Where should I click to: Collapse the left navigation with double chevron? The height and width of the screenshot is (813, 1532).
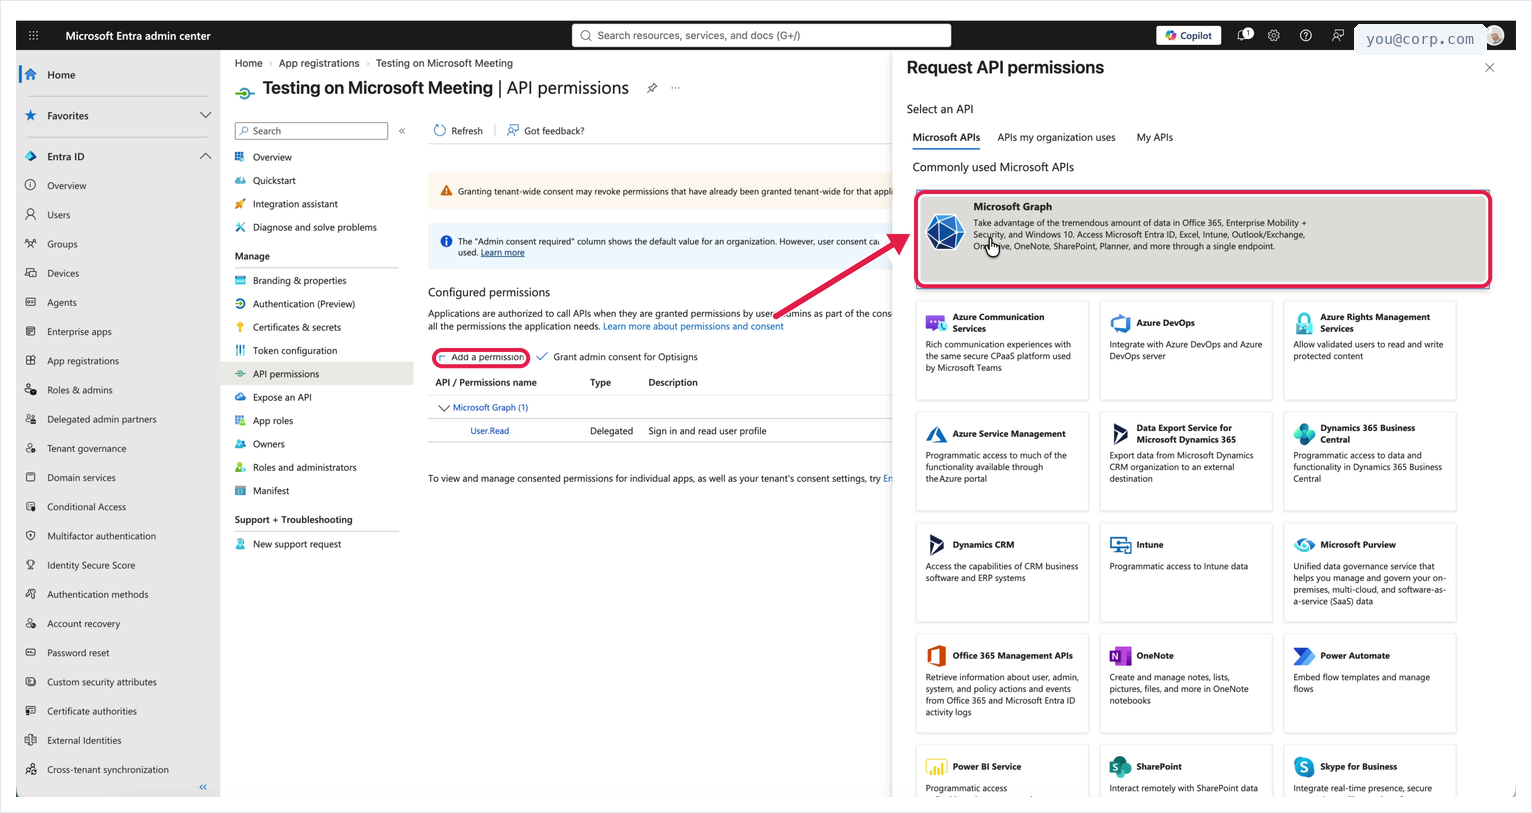click(x=203, y=787)
